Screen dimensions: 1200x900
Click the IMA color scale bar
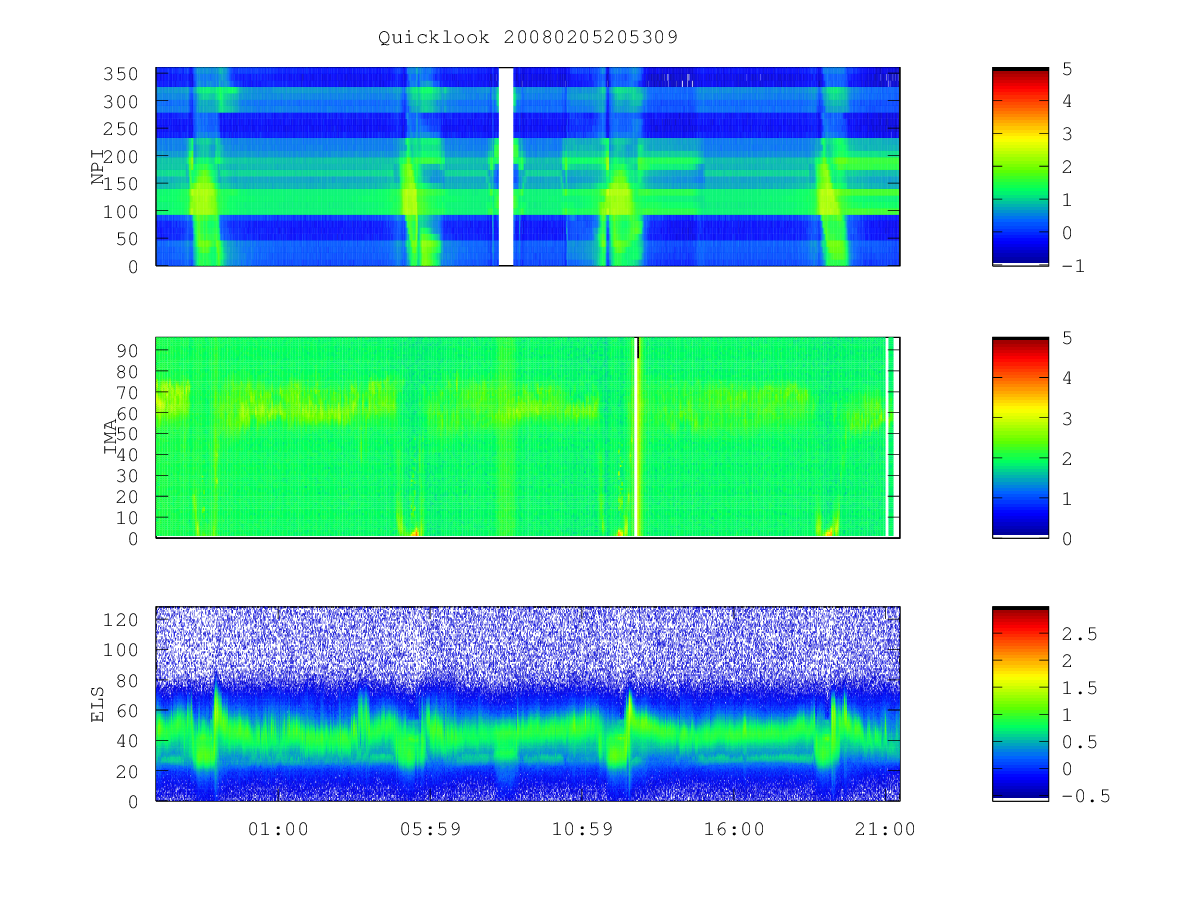pos(1020,437)
